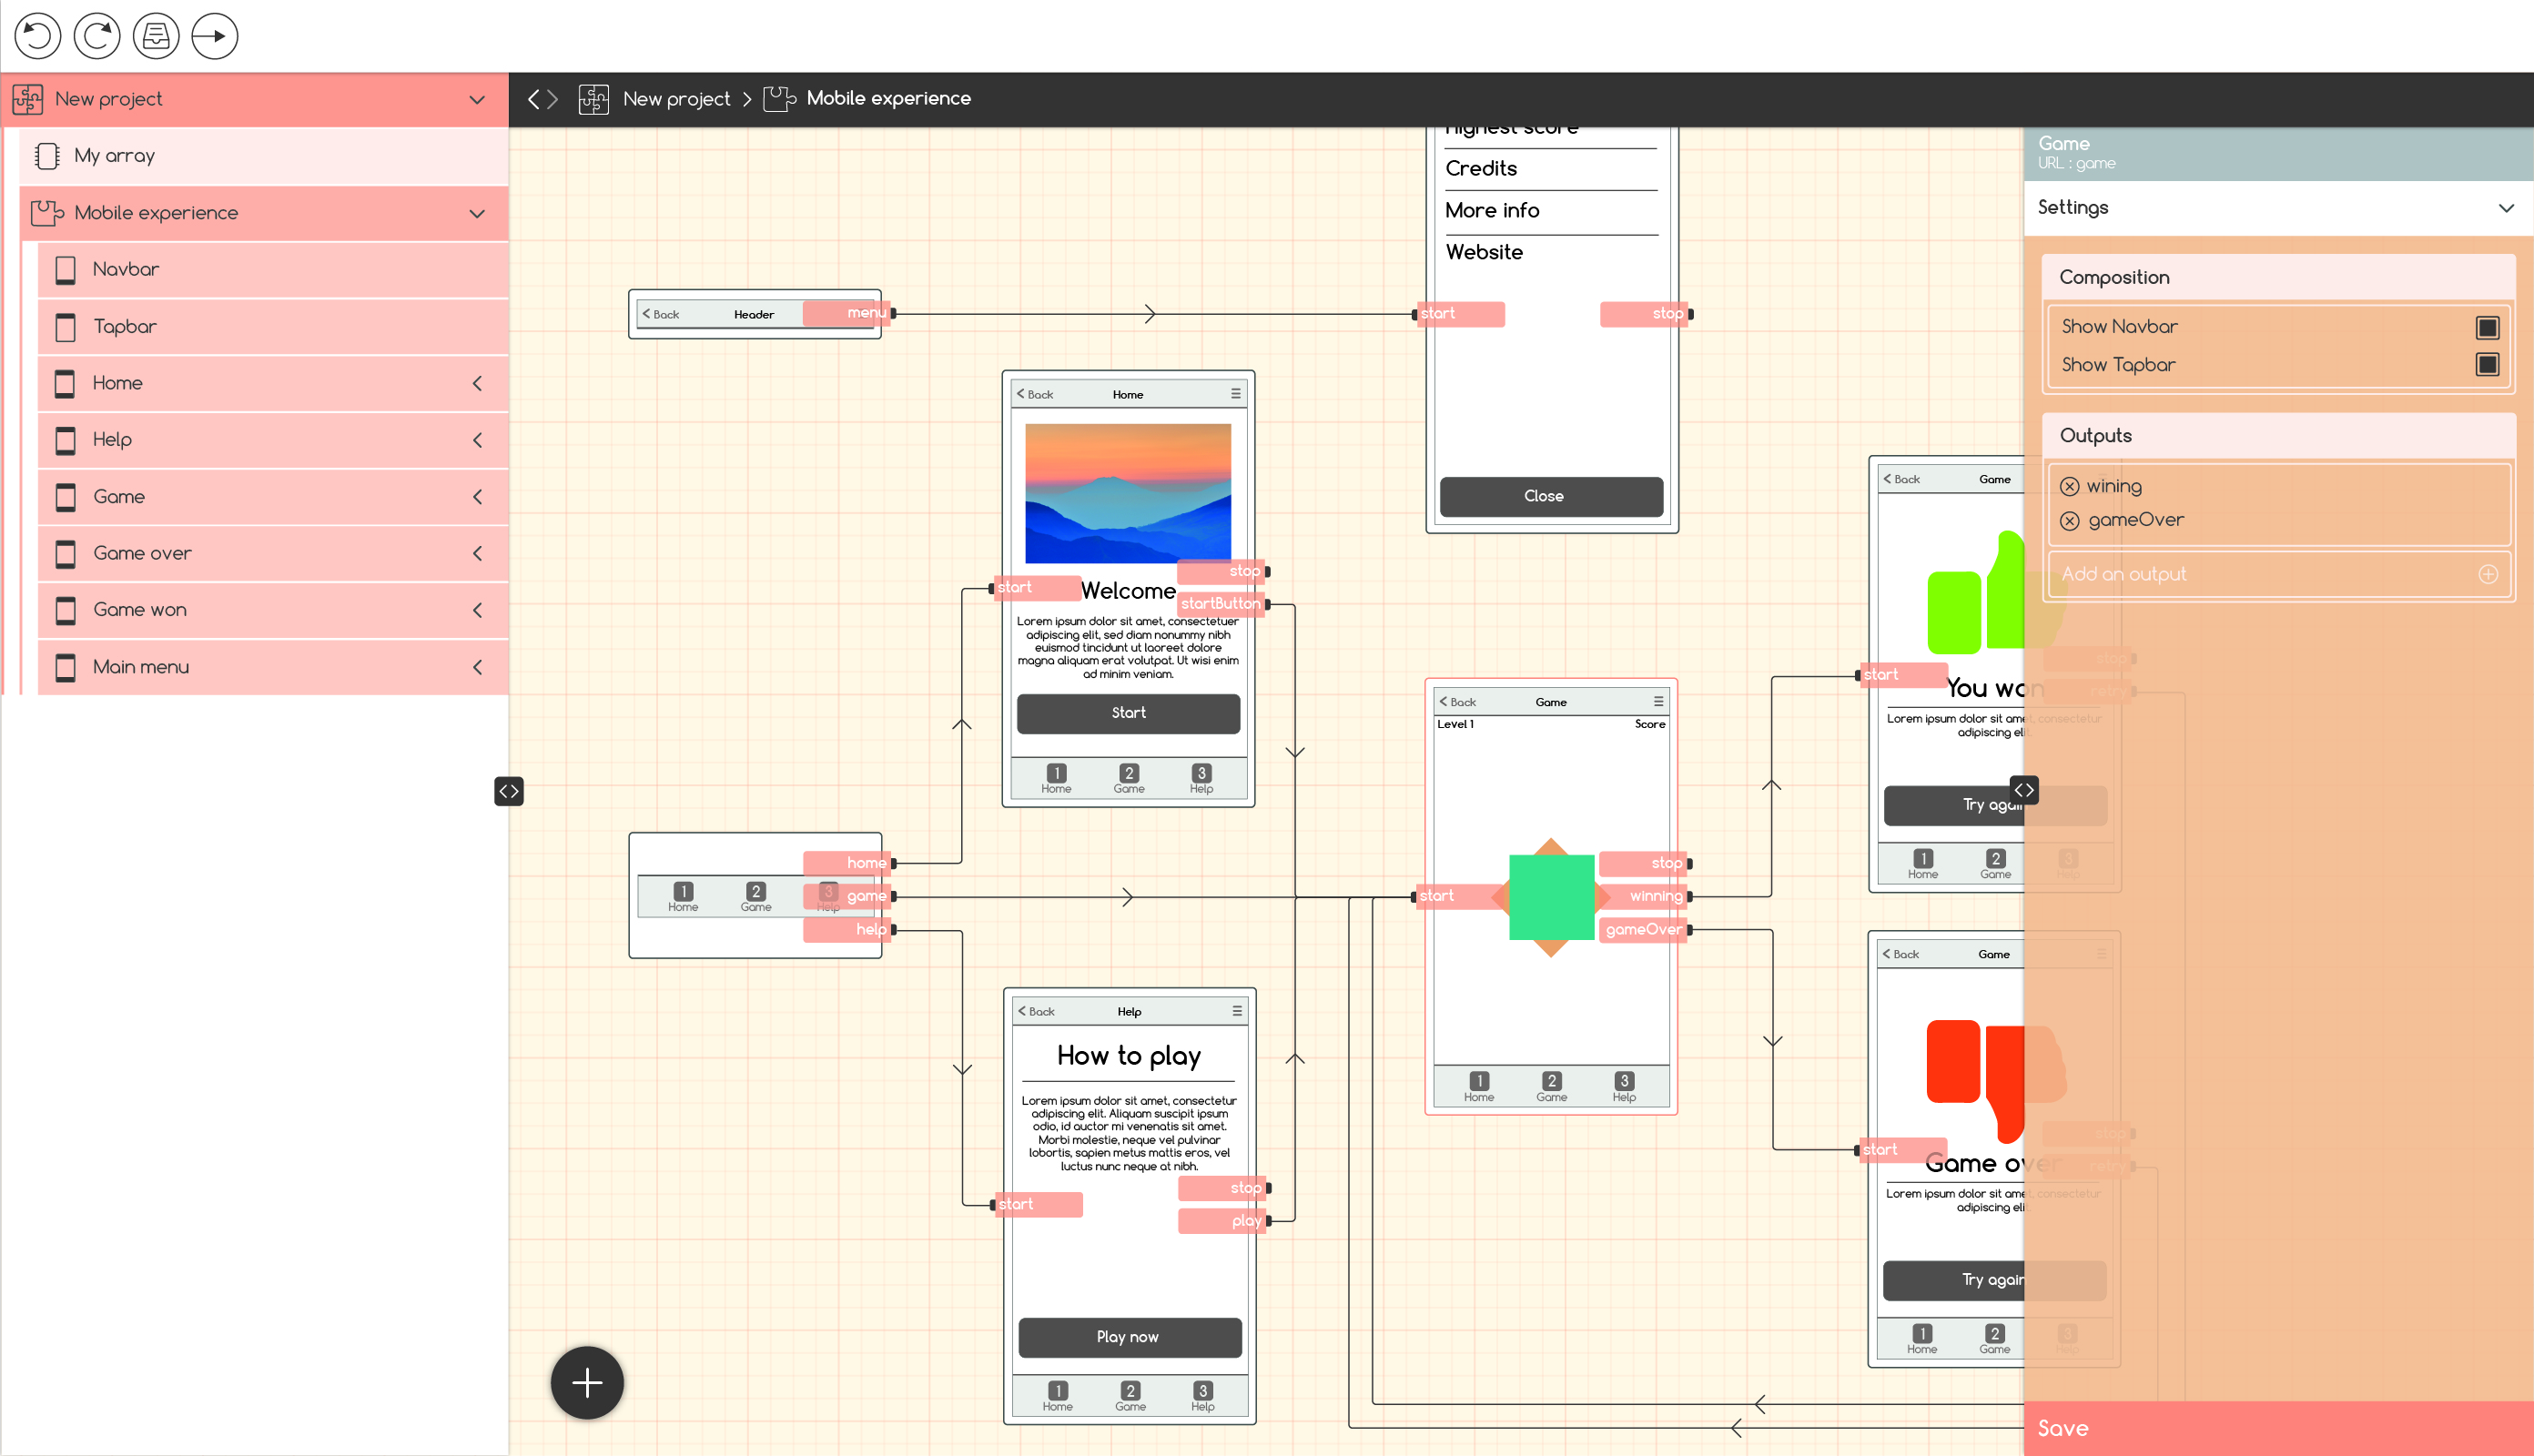Open New project in the breadcrumb

coord(676,98)
